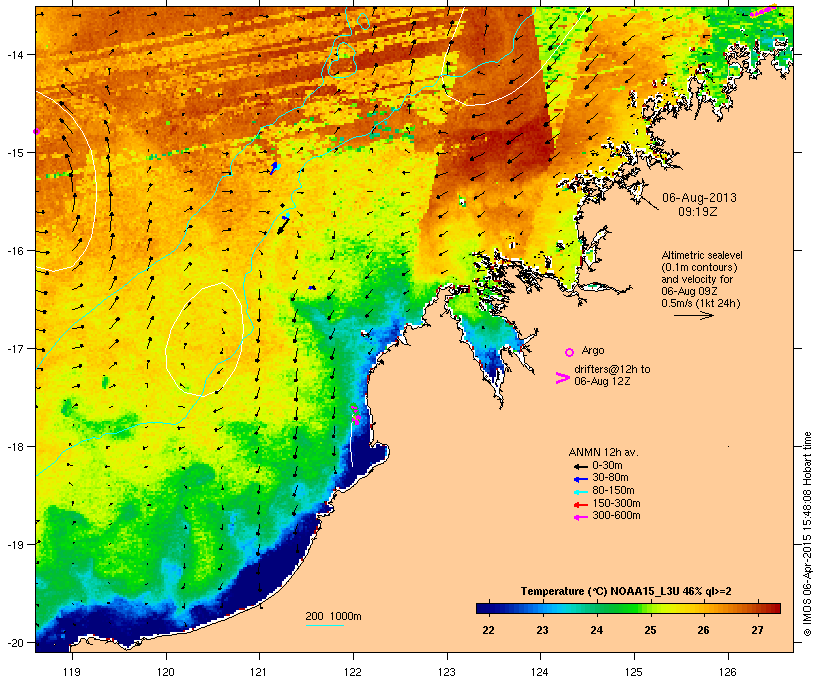
Task: Click the colour bar value 27
Action: point(757,630)
